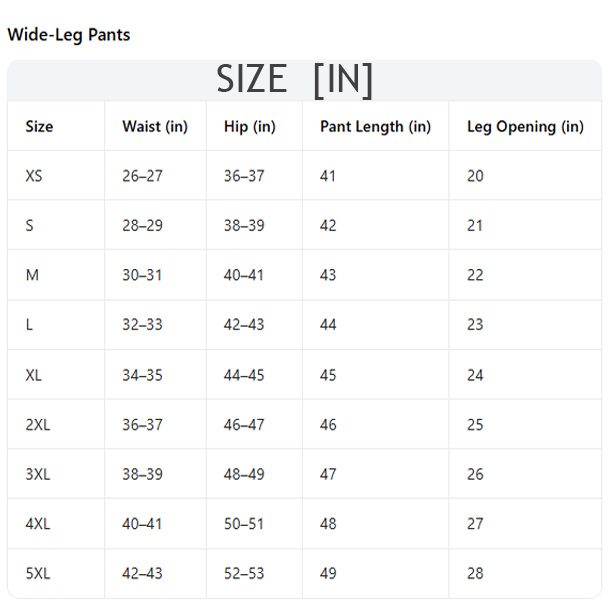
Task: Click the 3XL pant length 47
Action: [328, 474]
